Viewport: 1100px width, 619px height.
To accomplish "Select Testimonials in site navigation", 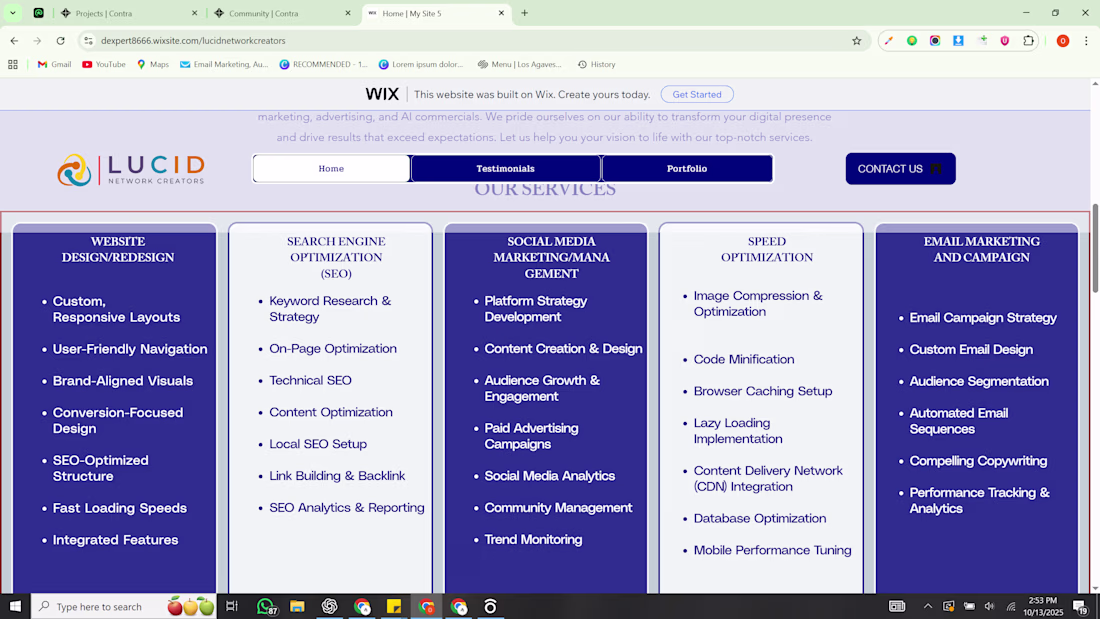I will (505, 168).
